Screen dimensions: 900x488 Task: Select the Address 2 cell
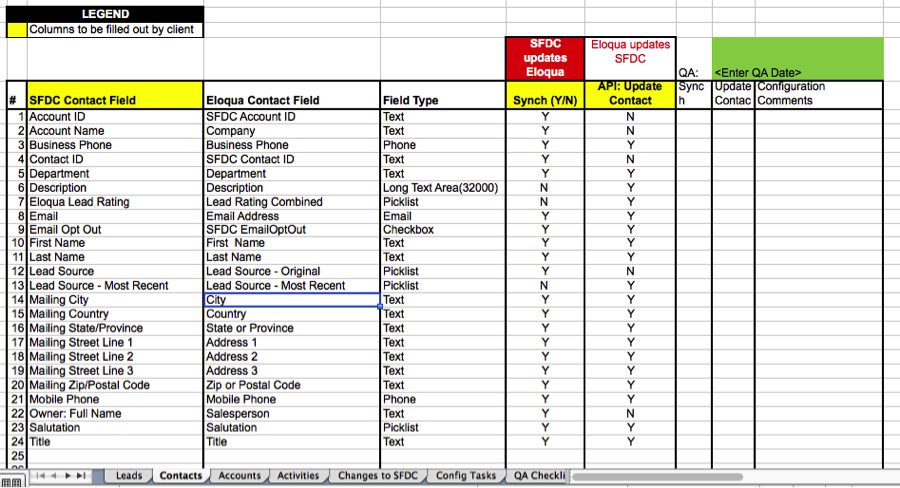[x=292, y=357]
